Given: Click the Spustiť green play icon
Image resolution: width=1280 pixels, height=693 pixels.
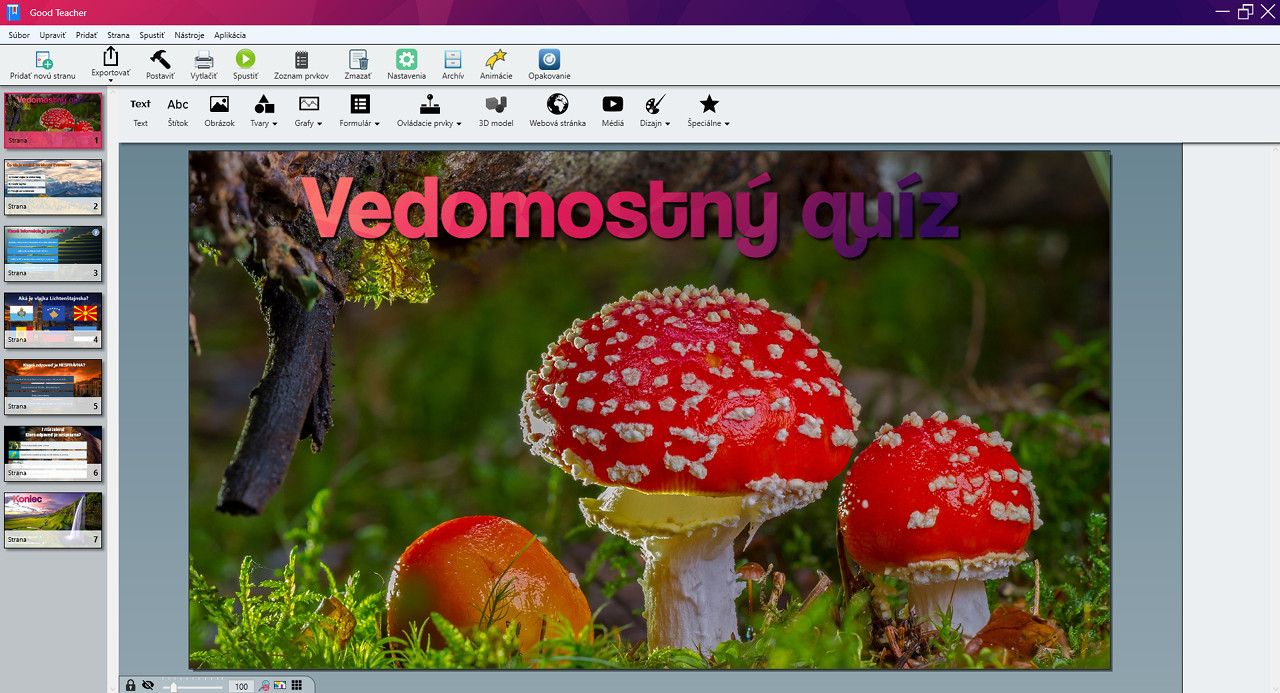Looking at the screenshot, I should click(245, 60).
